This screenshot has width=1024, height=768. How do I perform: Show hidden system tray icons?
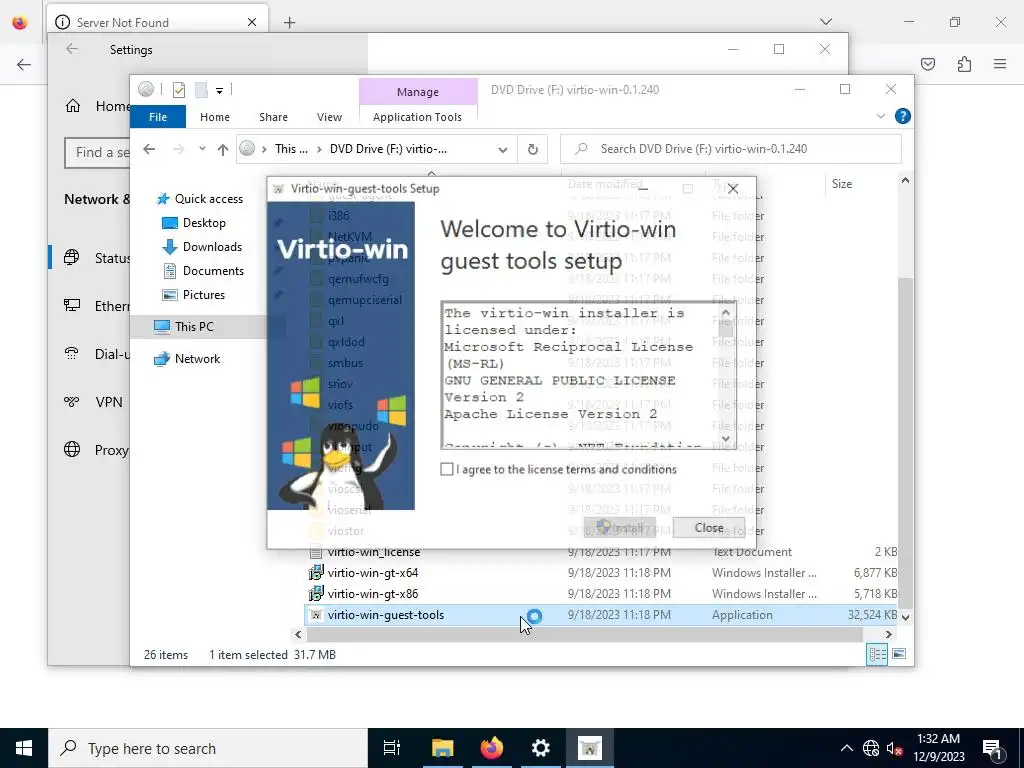click(846, 748)
